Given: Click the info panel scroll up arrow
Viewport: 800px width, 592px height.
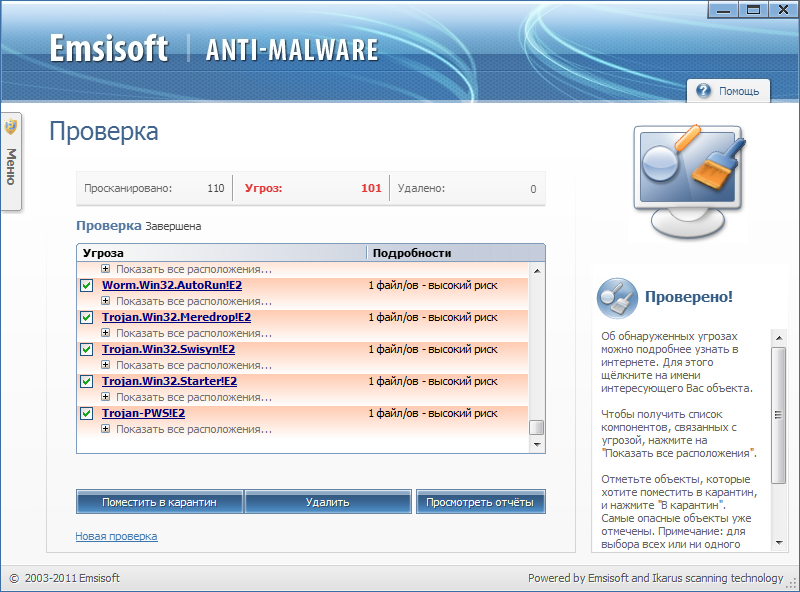Looking at the screenshot, I should [779, 338].
